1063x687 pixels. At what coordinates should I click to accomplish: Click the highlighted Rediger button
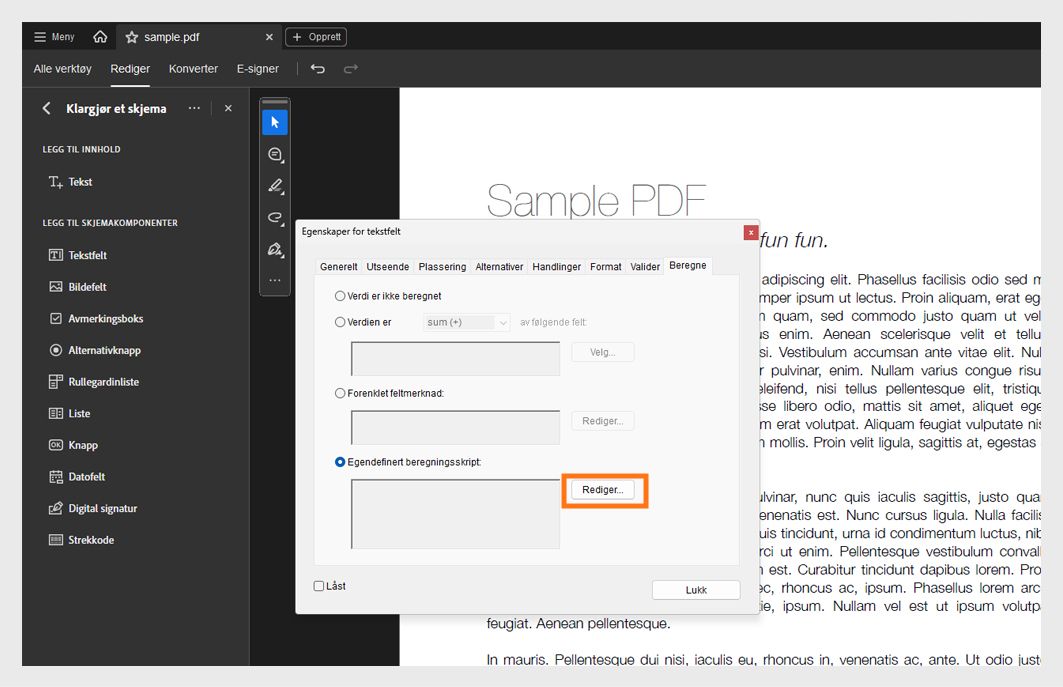point(602,490)
